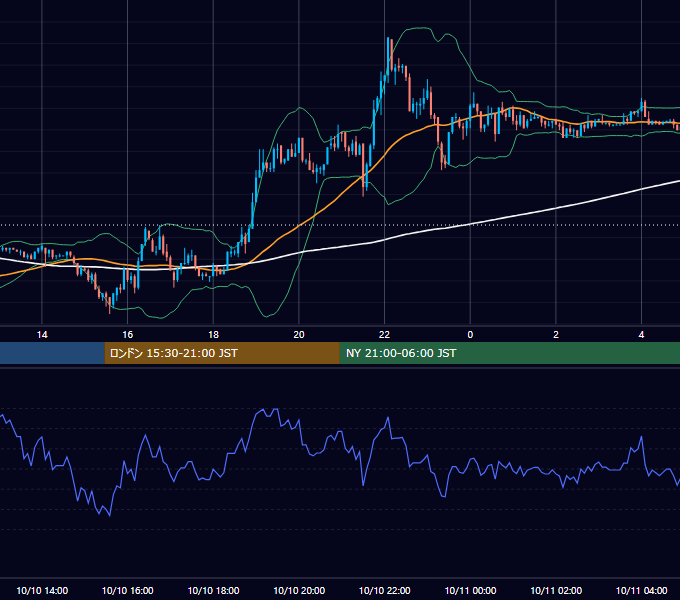Click the 2 hour label on the time axis

click(556, 335)
